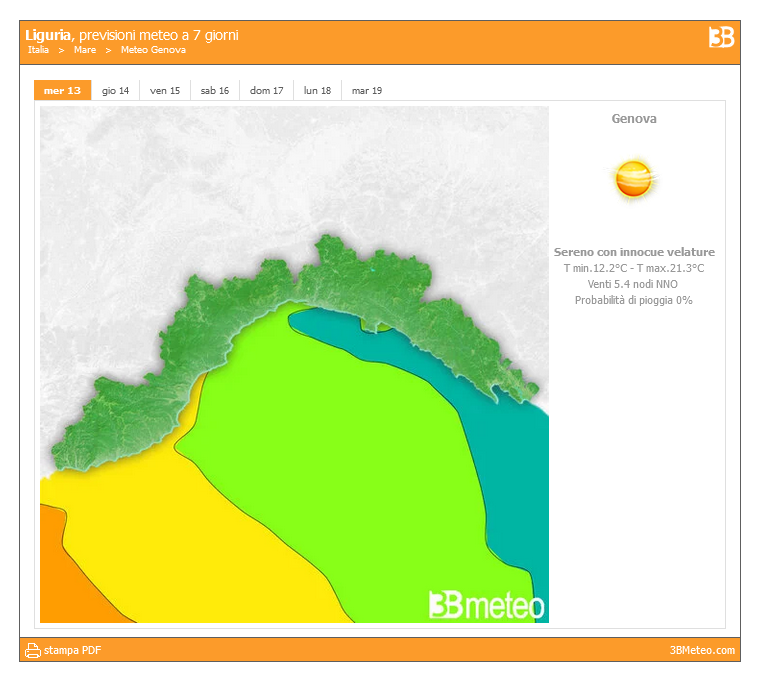This screenshot has height=682, width=761.
Task: Click the 3Bmeteo watermark logo on map
Action: click(487, 604)
